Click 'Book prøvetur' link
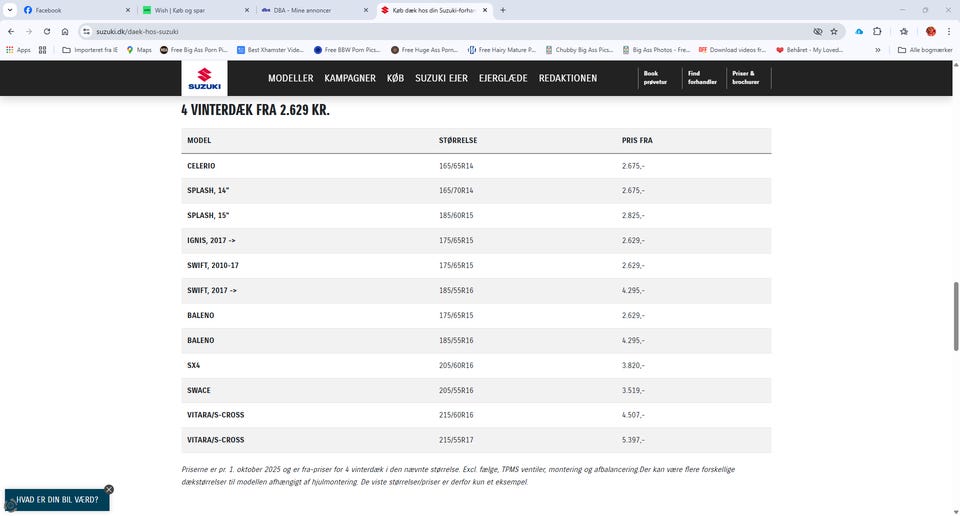 (x=655, y=78)
